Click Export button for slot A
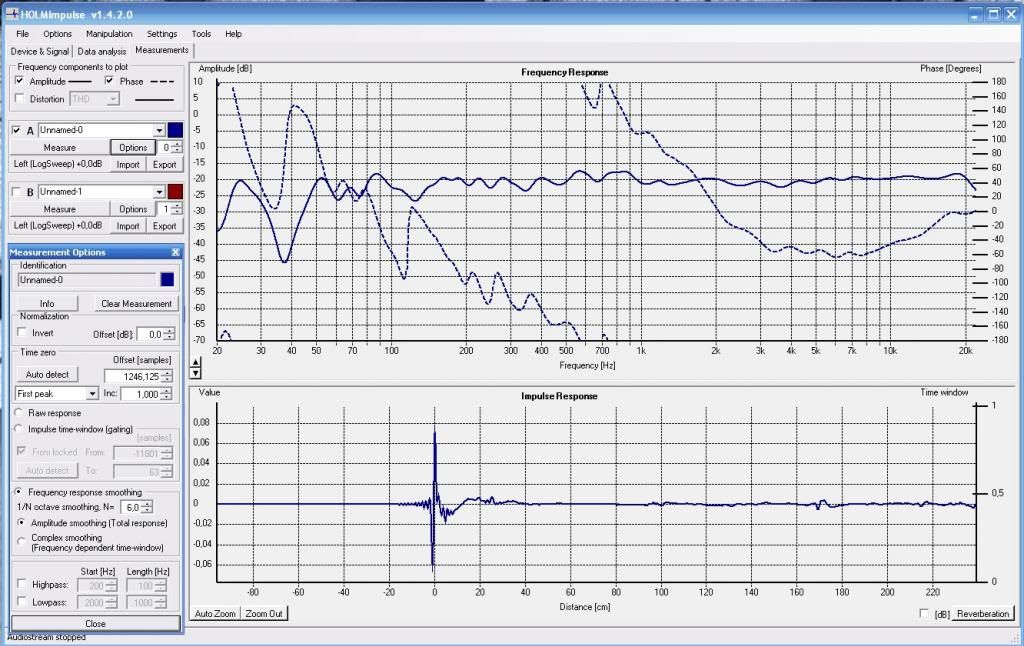Image resolution: width=1024 pixels, height=646 pixels. coord(165,165)
